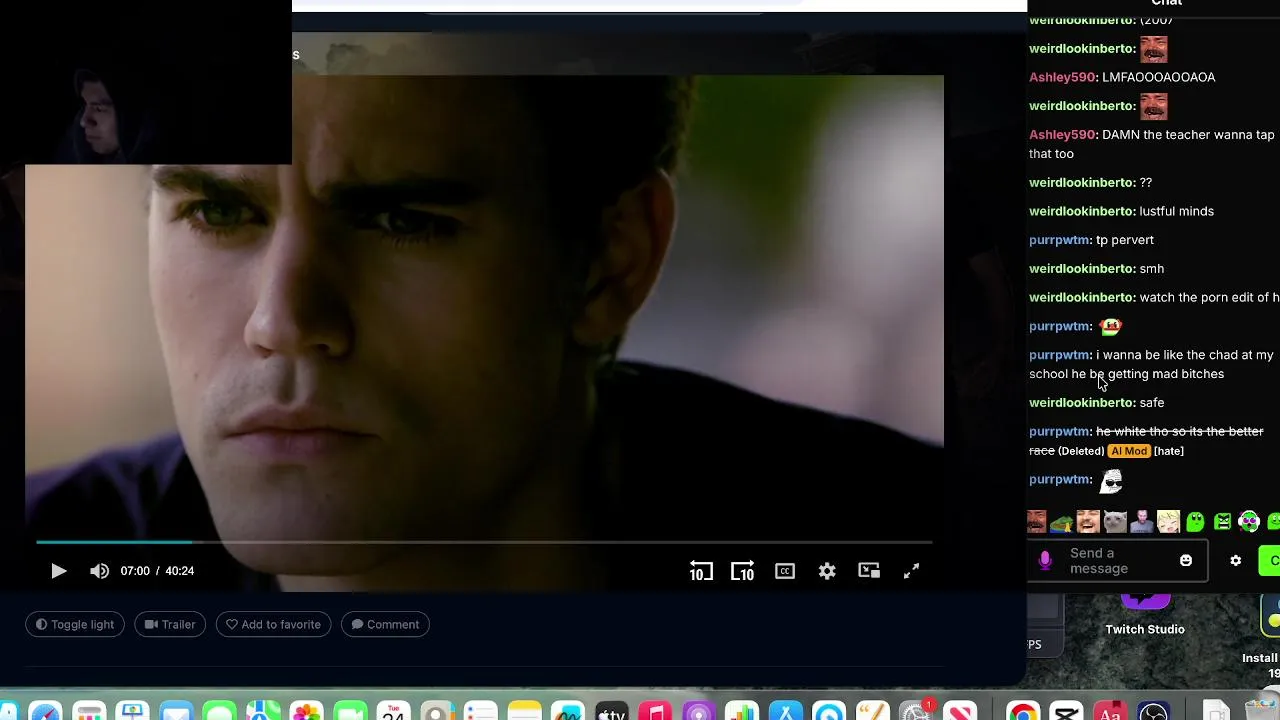Select the laughing mustache man emote in quick bar

coord(1036,521)
